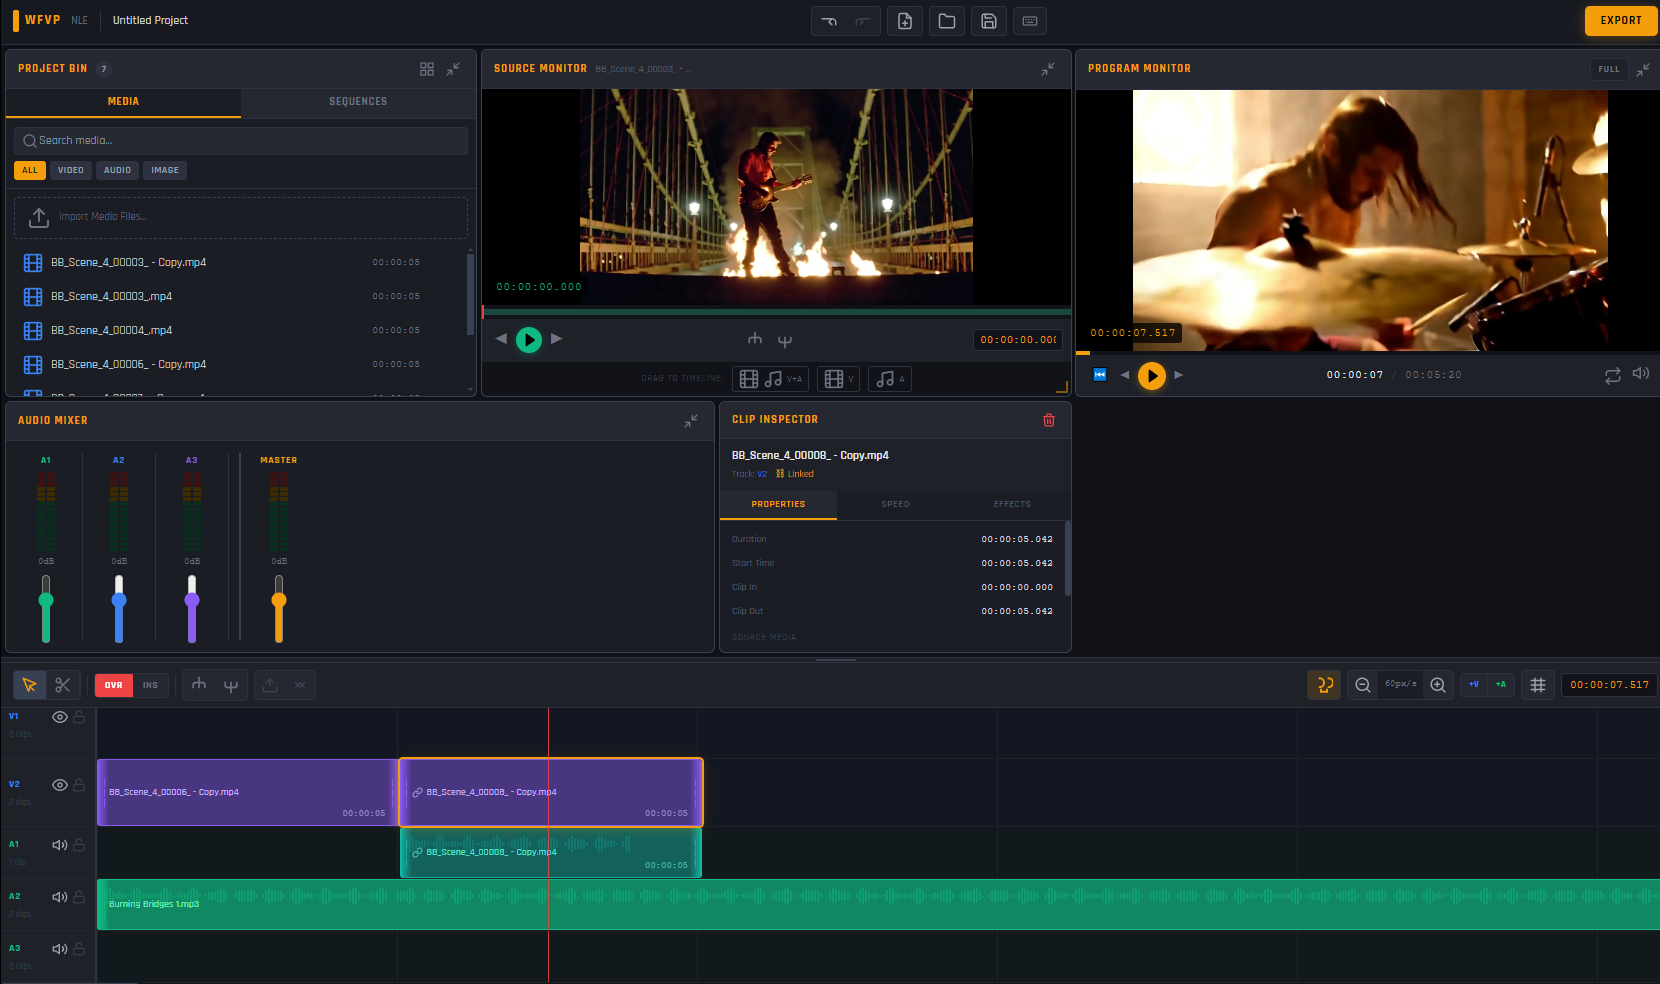This screenshot has height=984, width=1660.
Task: Toggle INS insert mode in timeline toolbar
Action: pyautogui.click(x=150, y=685)
